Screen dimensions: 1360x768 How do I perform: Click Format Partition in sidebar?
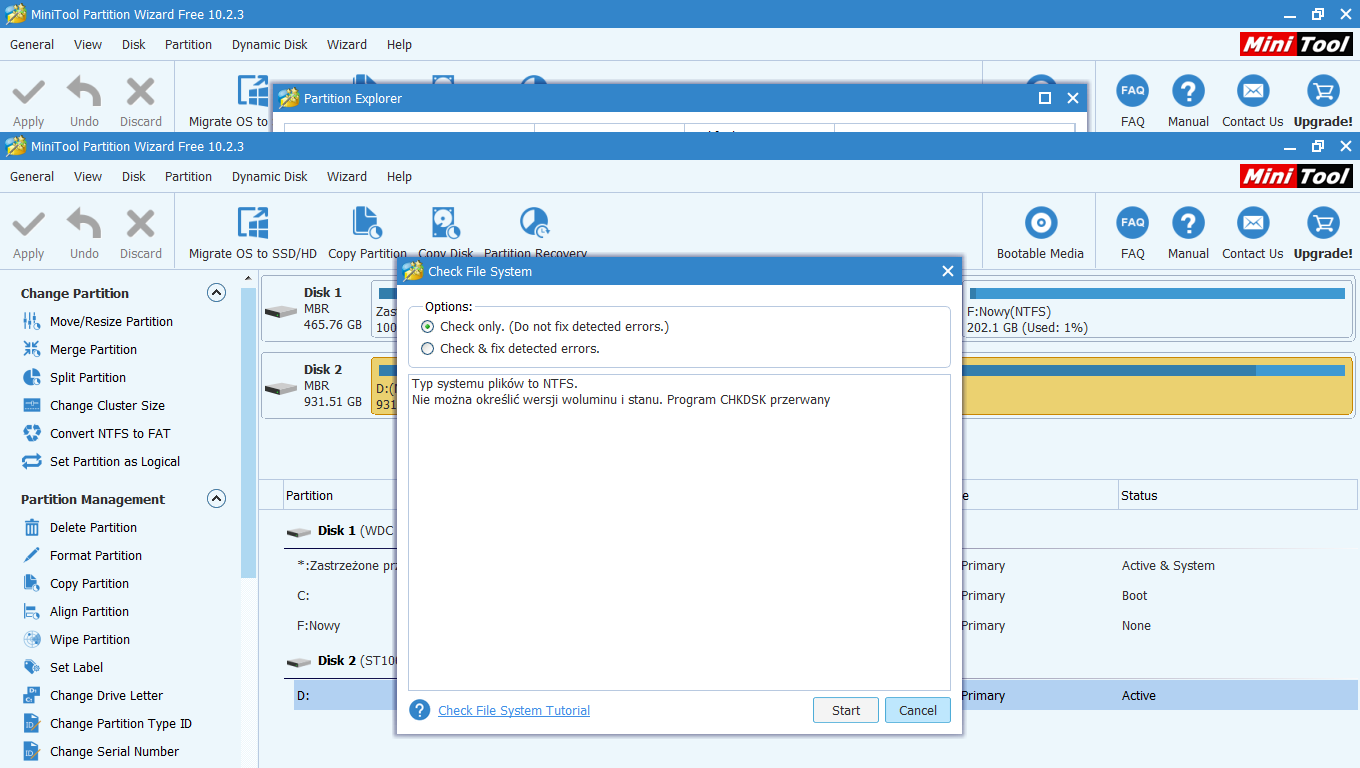pyautogui.click(x=96, y=555)
